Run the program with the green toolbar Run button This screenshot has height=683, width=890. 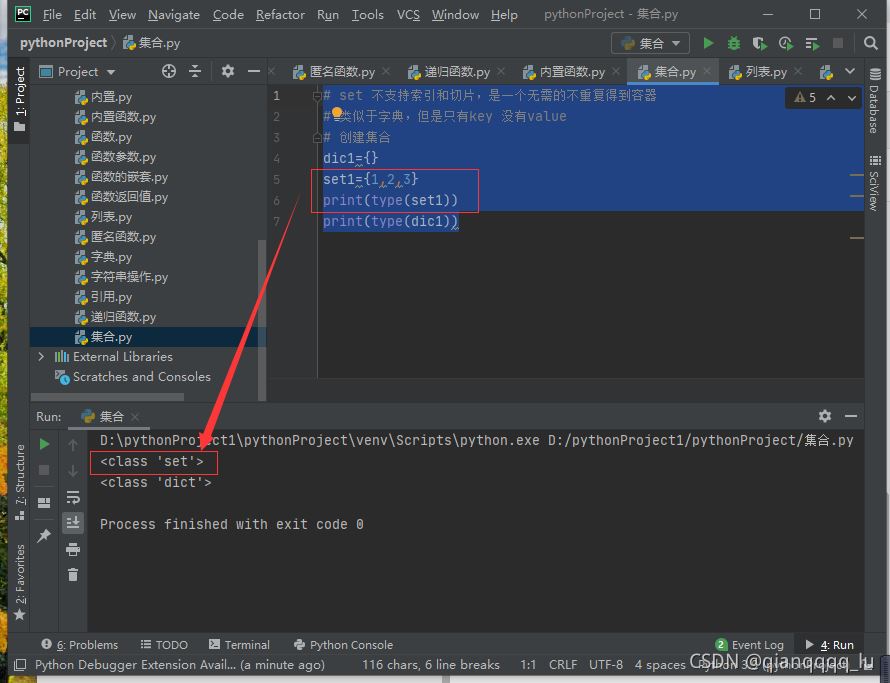pos(708,43)
